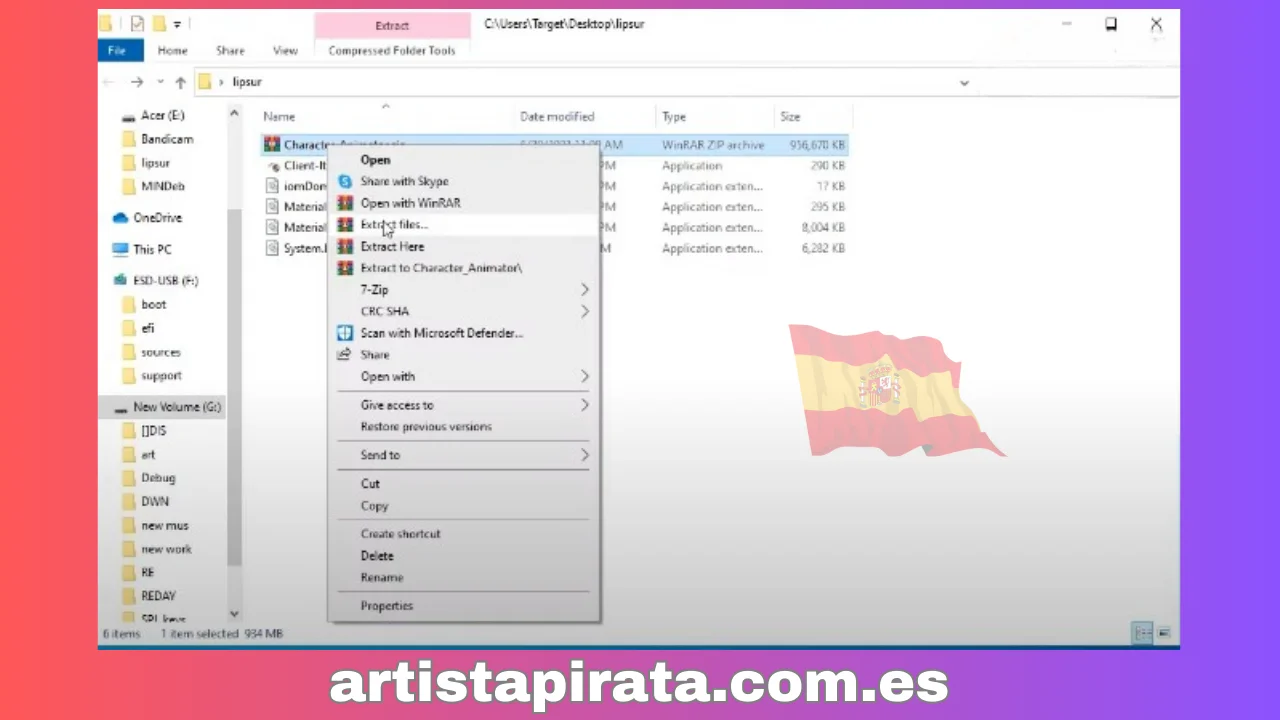Click the MINDeb folder icon

pos(128,186)
